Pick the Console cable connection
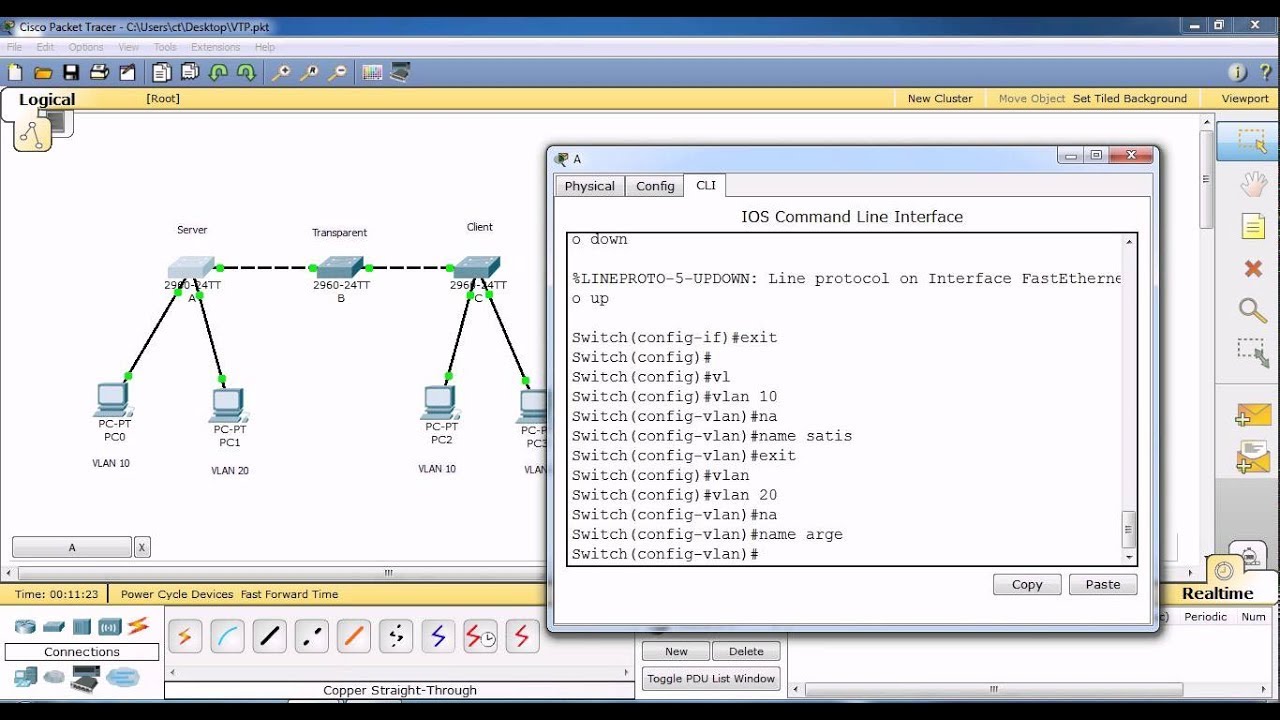The width and height of the screenshot is (1280, 720). point(227,636)
